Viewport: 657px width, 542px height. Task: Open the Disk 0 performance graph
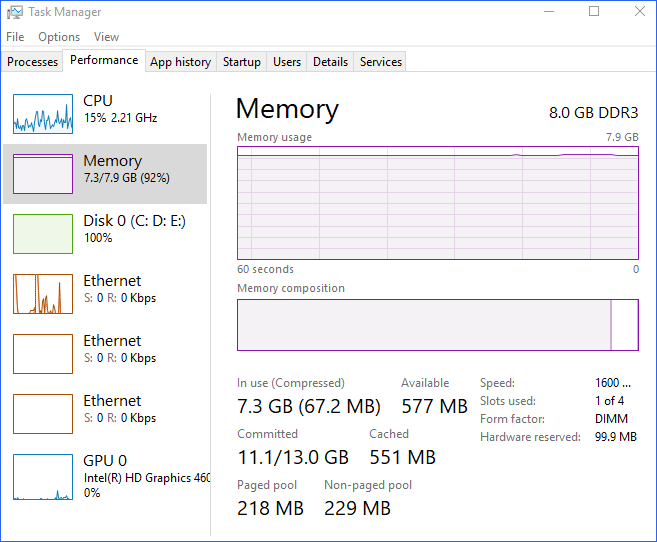click(x=43, y=234)
